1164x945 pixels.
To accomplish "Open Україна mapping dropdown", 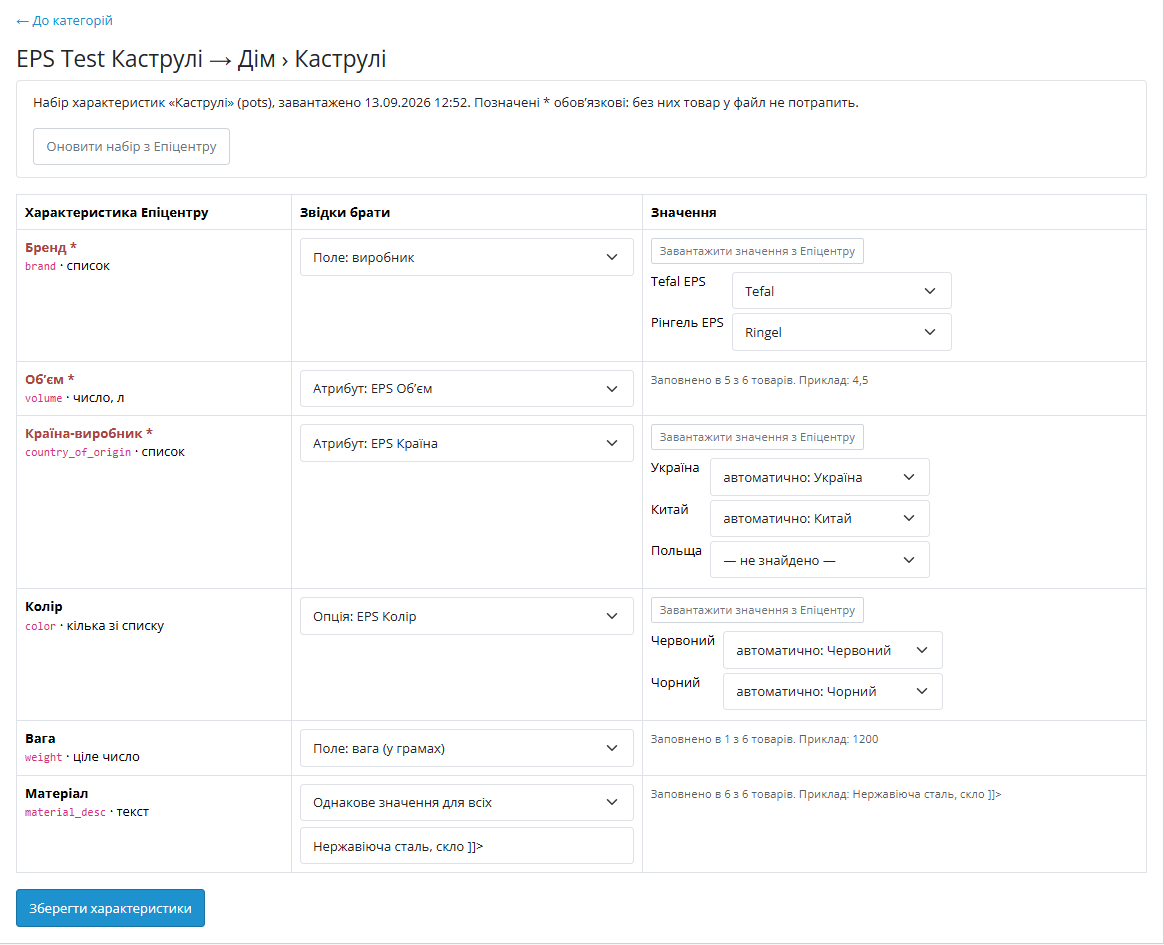I will point(820,477).
